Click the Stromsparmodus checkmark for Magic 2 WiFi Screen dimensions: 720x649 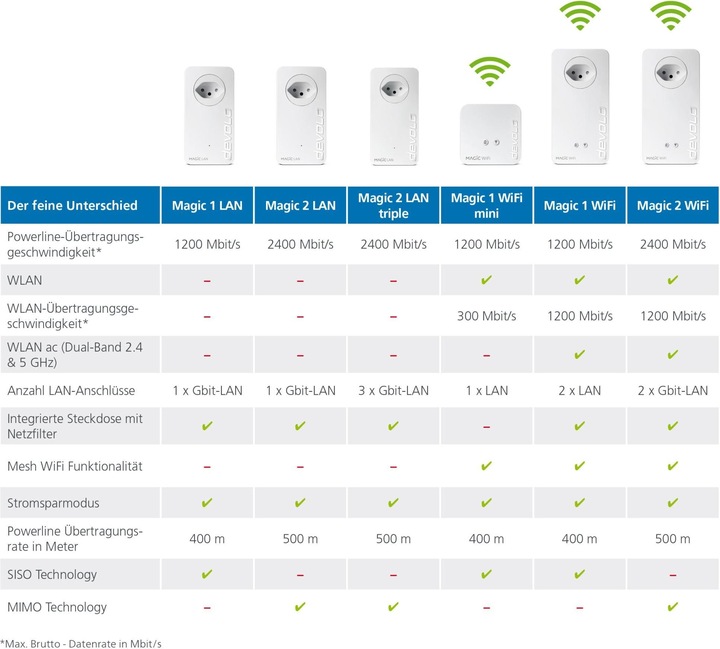point(673,502)
